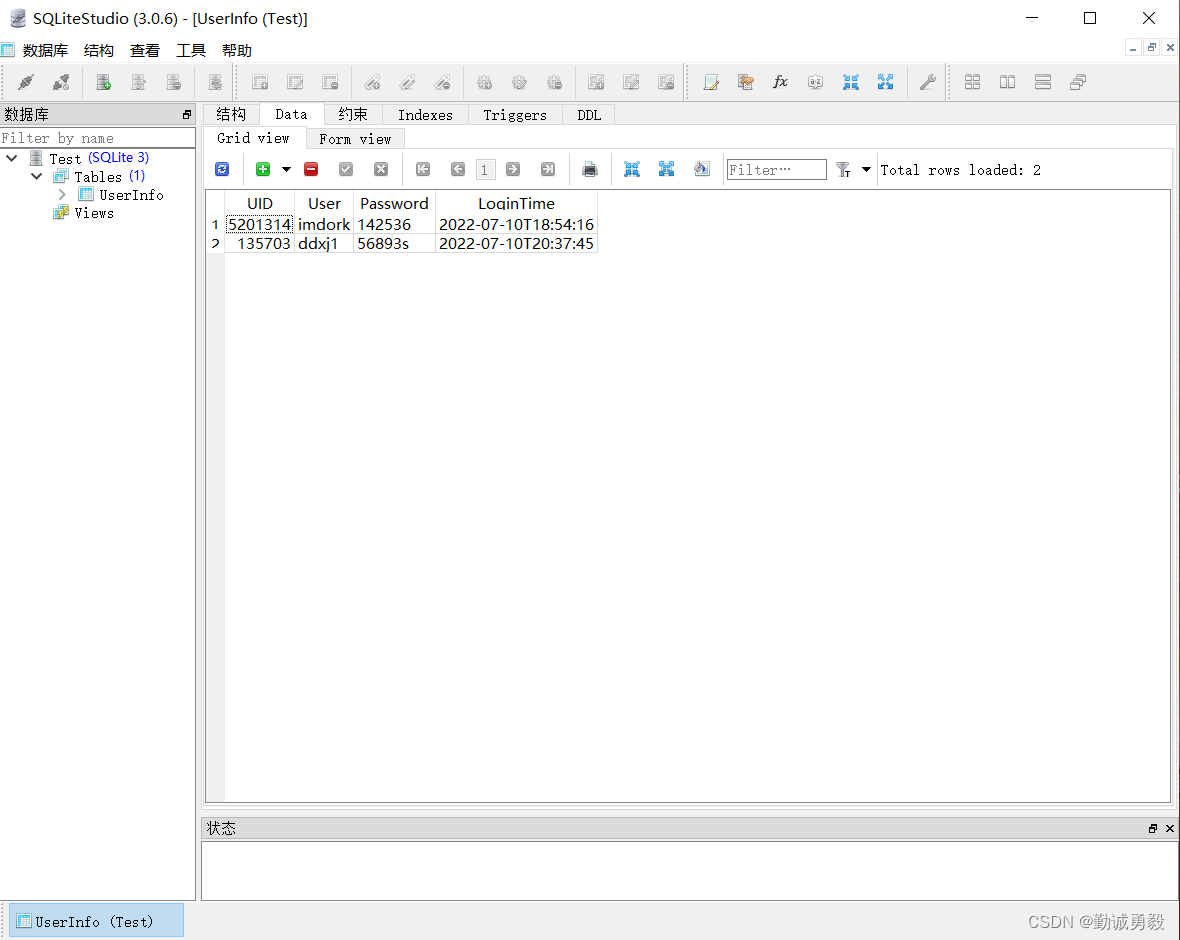Click the create index icon
1180x940 pixels.
[373, 82]
